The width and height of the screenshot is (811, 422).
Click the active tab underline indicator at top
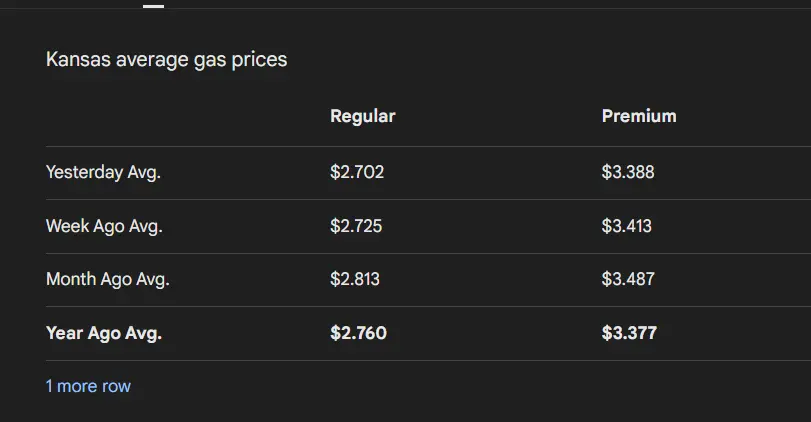pyautogui.click(x=153, y=5)
